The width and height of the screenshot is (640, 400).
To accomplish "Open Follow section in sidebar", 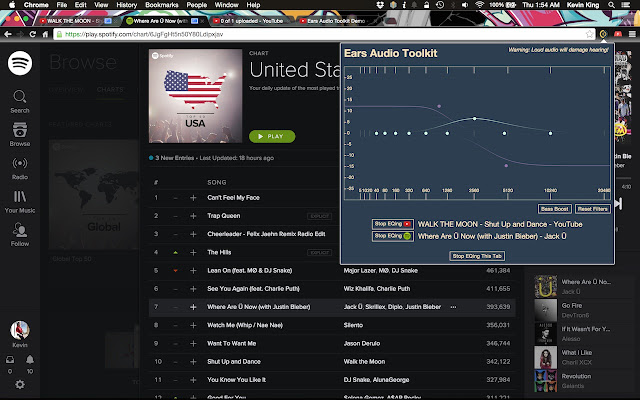I will (20, 235).
